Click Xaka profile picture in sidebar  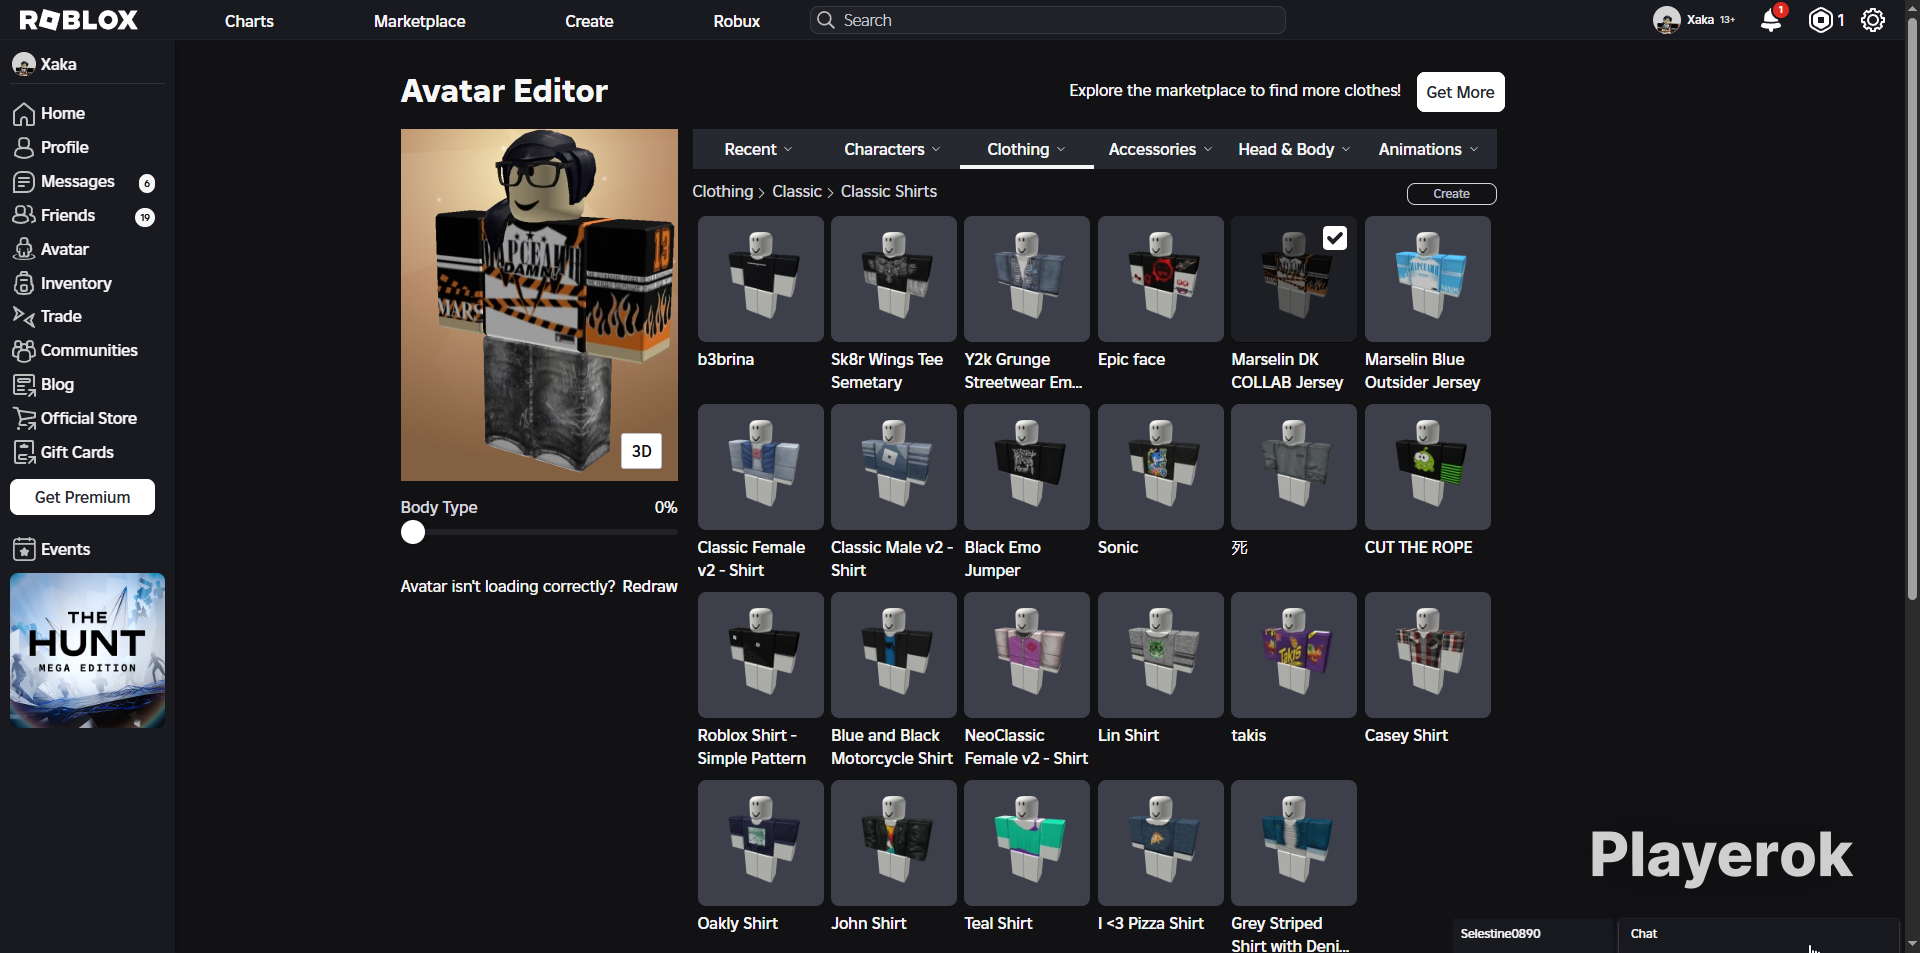24,65
